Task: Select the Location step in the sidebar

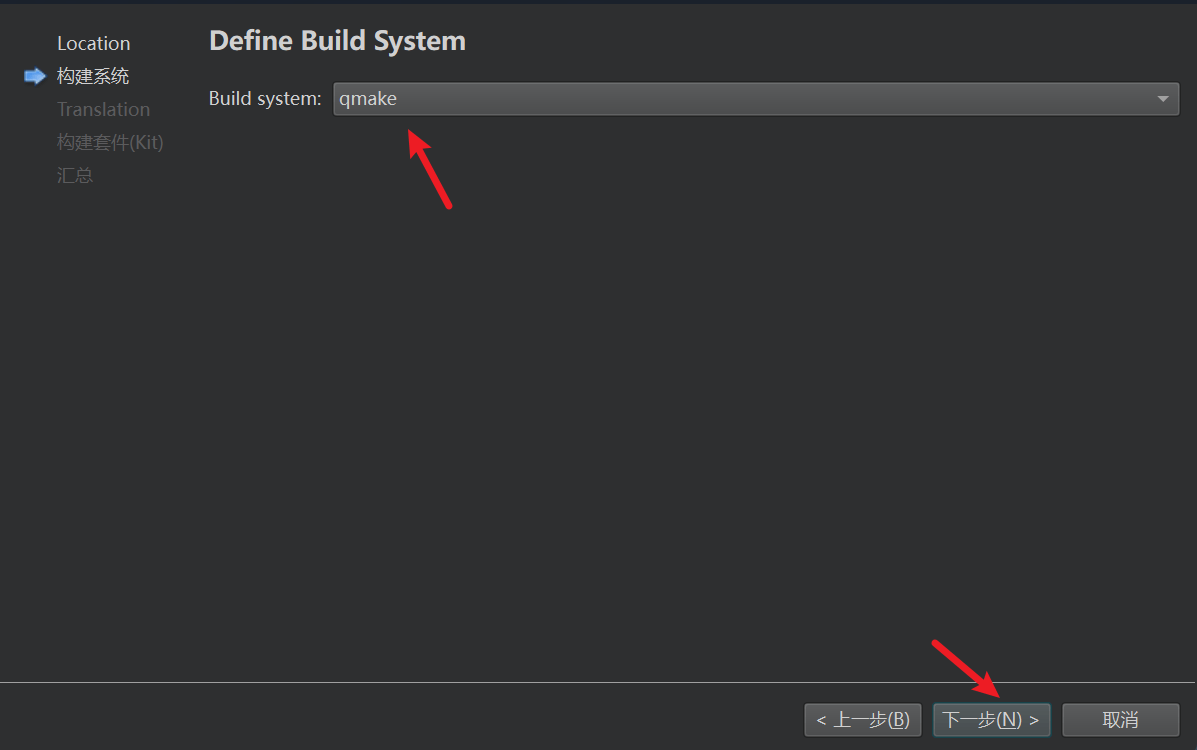Action: (x=94, y=44)
